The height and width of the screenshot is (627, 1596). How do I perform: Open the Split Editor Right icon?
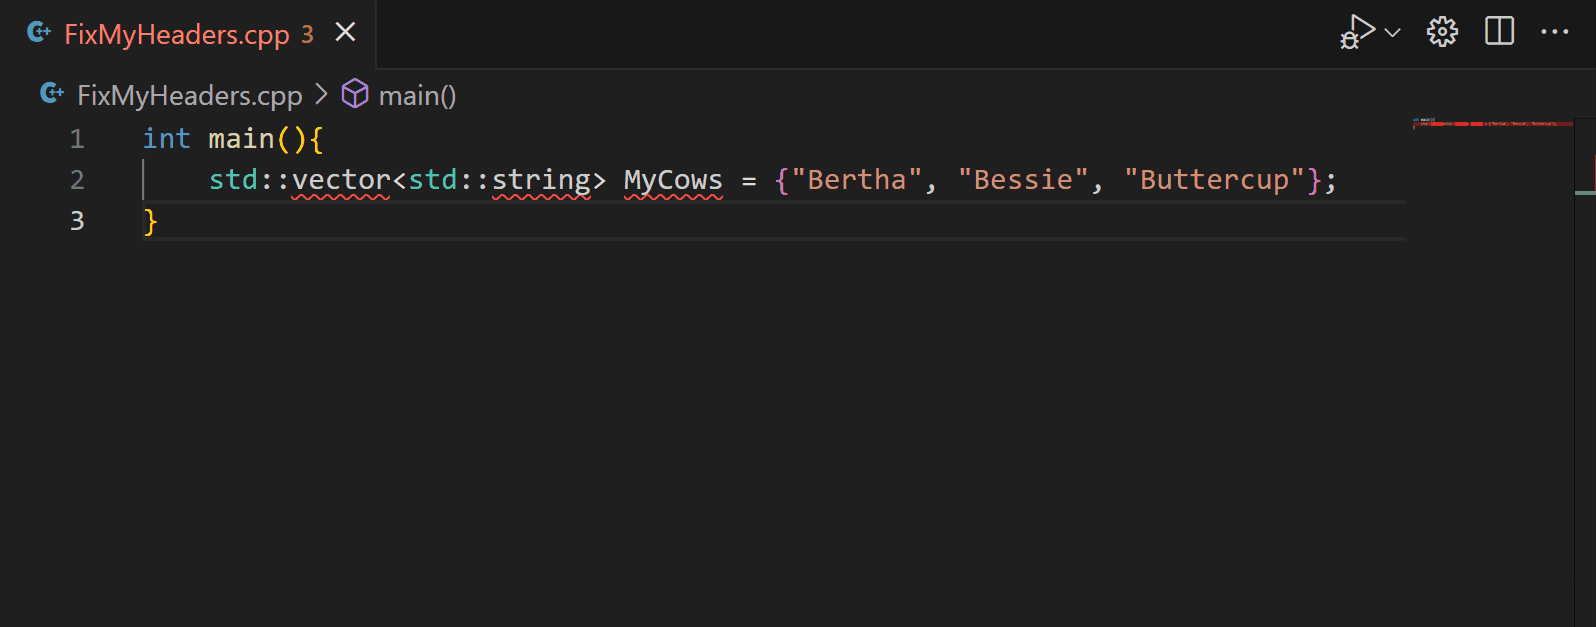point(1498,31)
